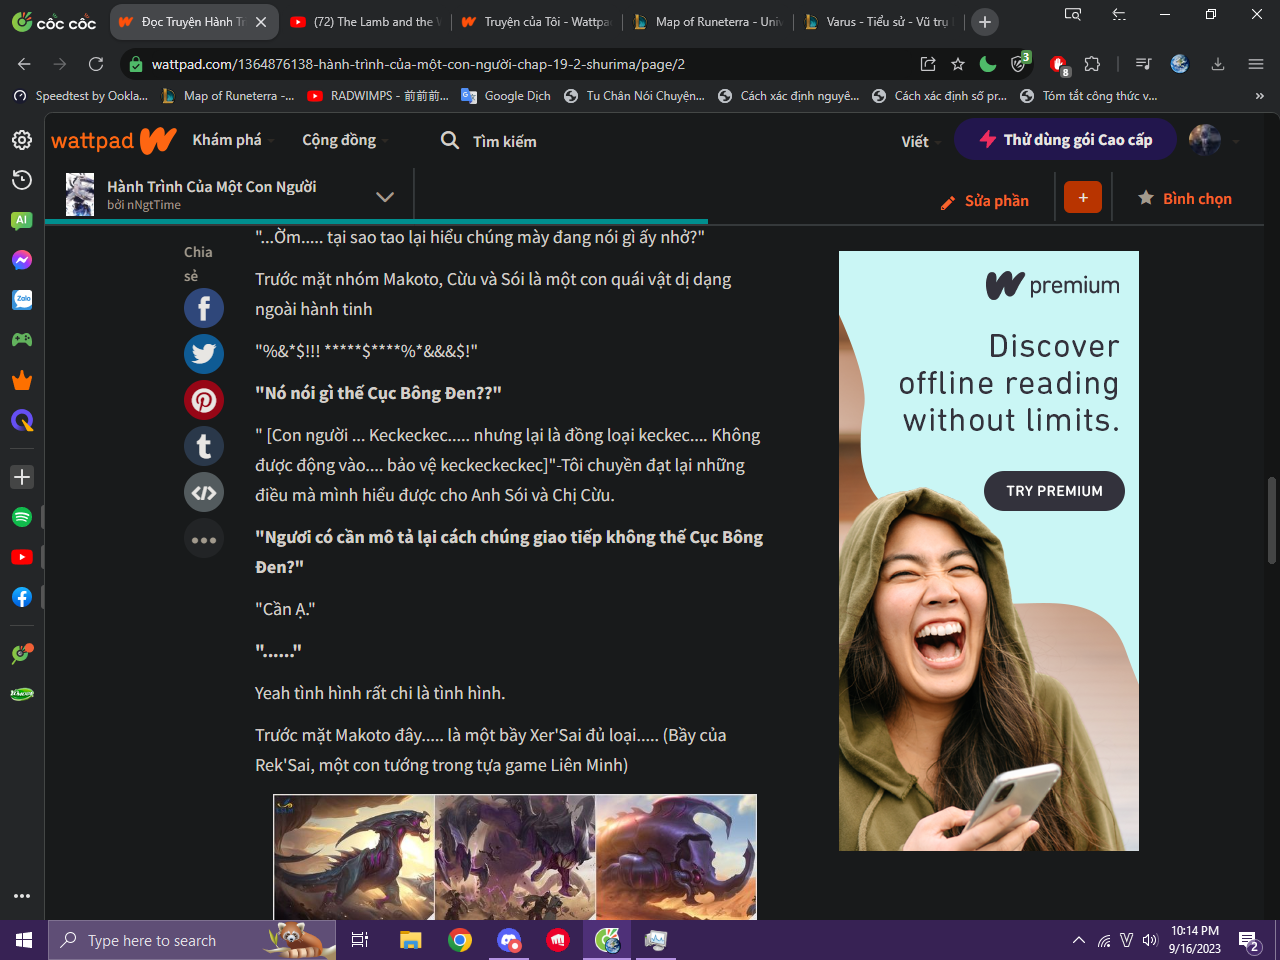This screenshot has width=1280, height=960.
Task: Open Zalo in browser sidebar
Action: [x=22, y=300]
